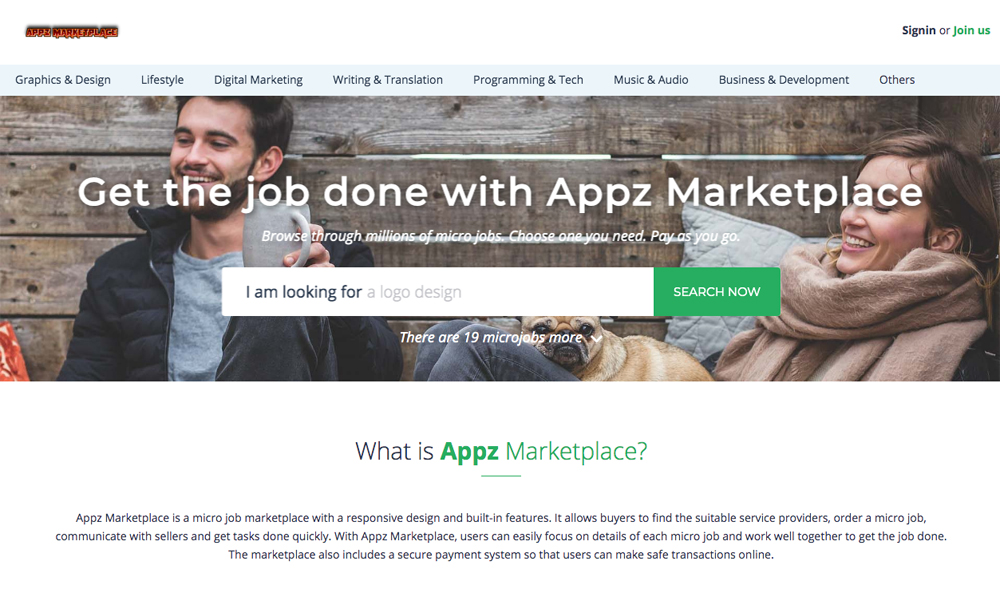Open the Lifestyle category
The width and height of the screenshot is (1000, 600).
[162, 80]
